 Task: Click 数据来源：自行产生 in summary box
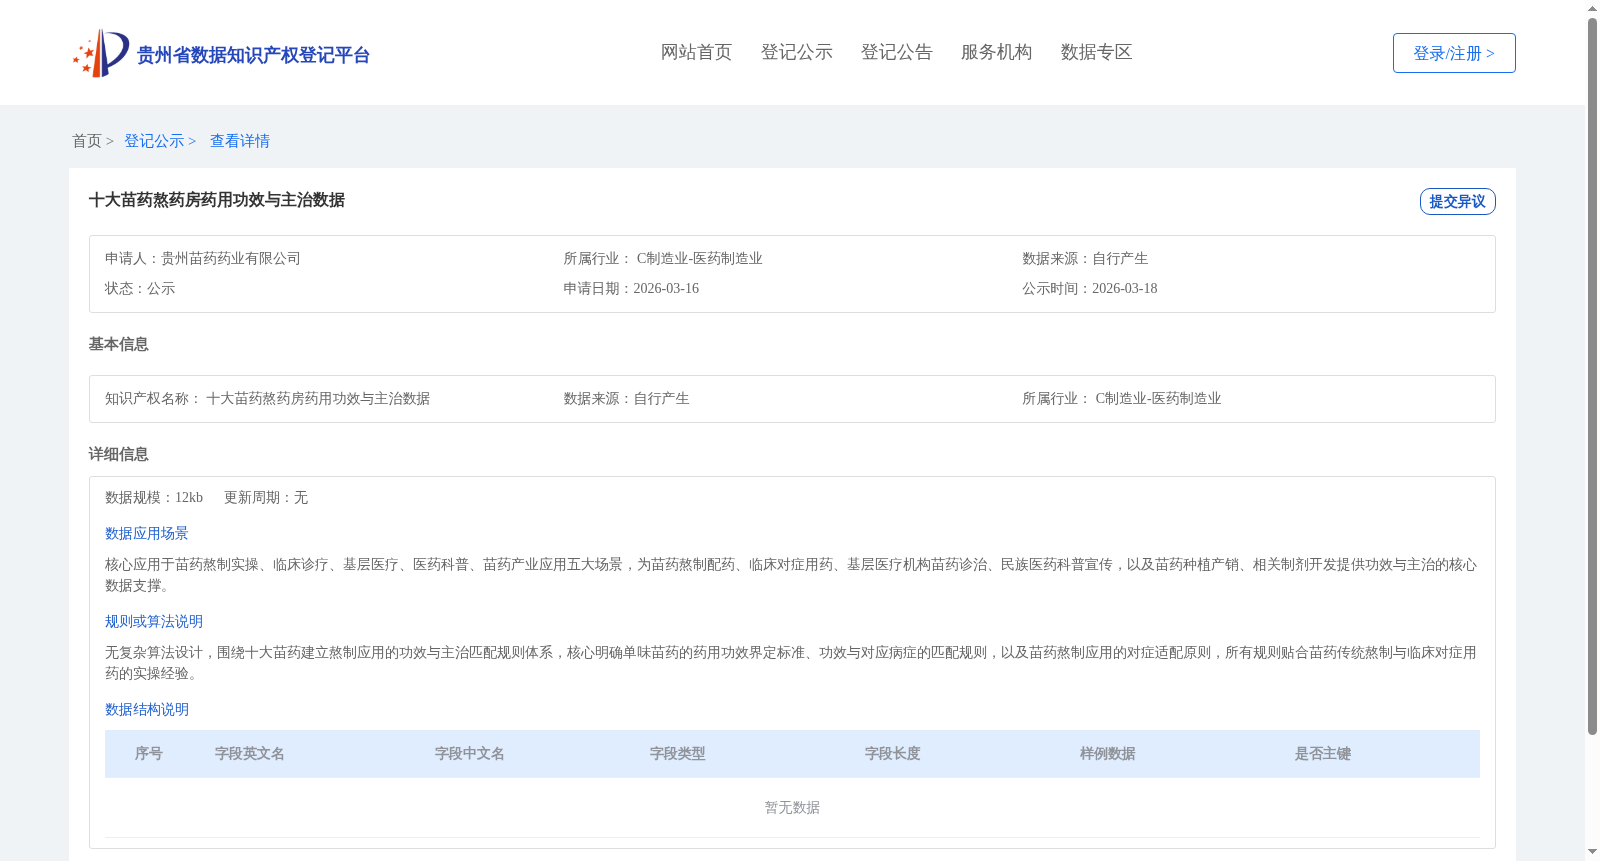(1085, 258)
